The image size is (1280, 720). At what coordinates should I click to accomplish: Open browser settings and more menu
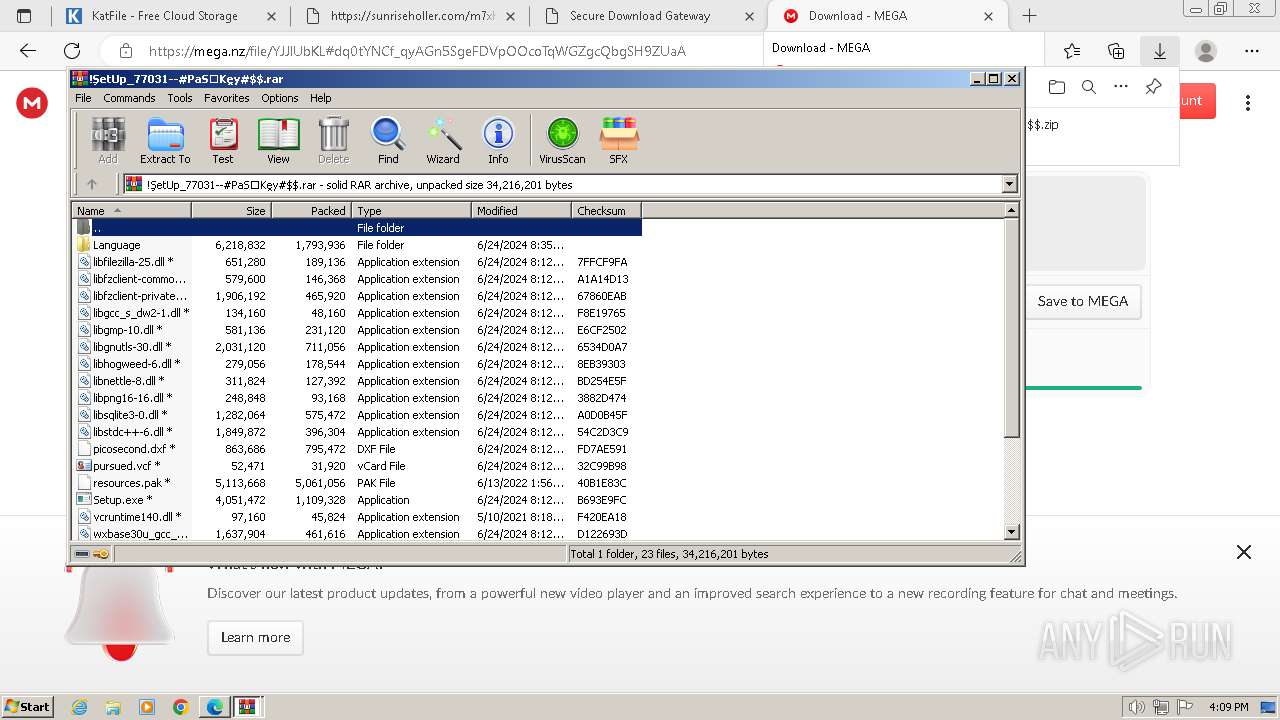(1252, 51)
